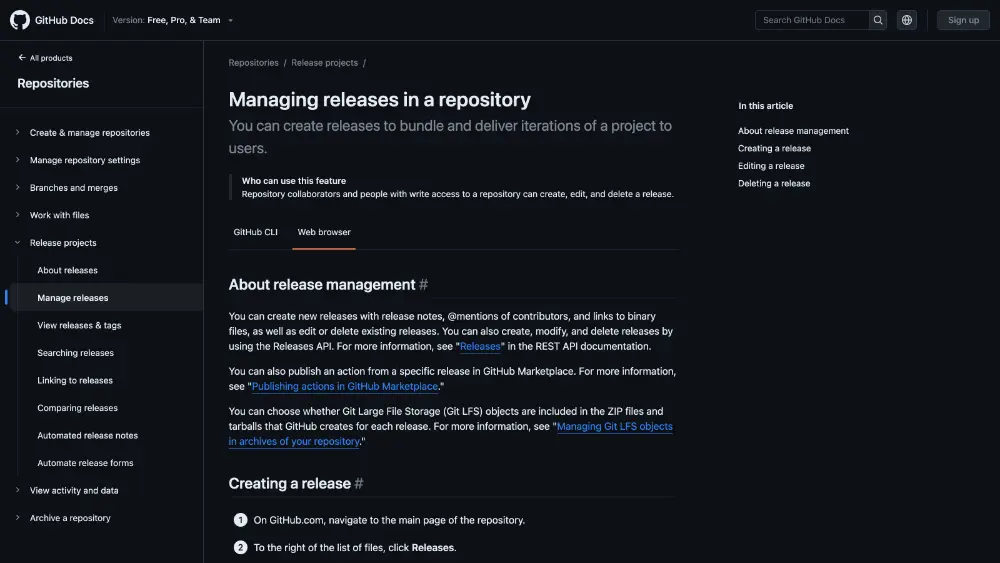Image resolution: width=1000 pixels, height=563 pixels.
Task: Open the Version Free, Pro, & Team dropdown
Action: (x=173, y=20)
